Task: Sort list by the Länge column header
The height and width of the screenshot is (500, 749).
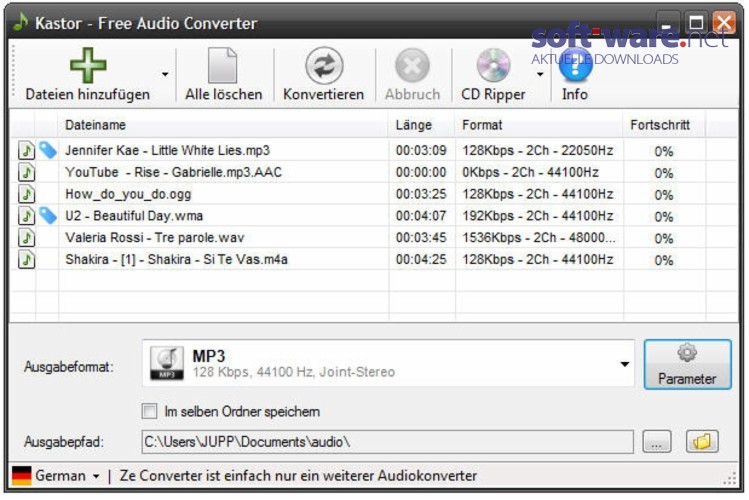Action: click(414, 125)
